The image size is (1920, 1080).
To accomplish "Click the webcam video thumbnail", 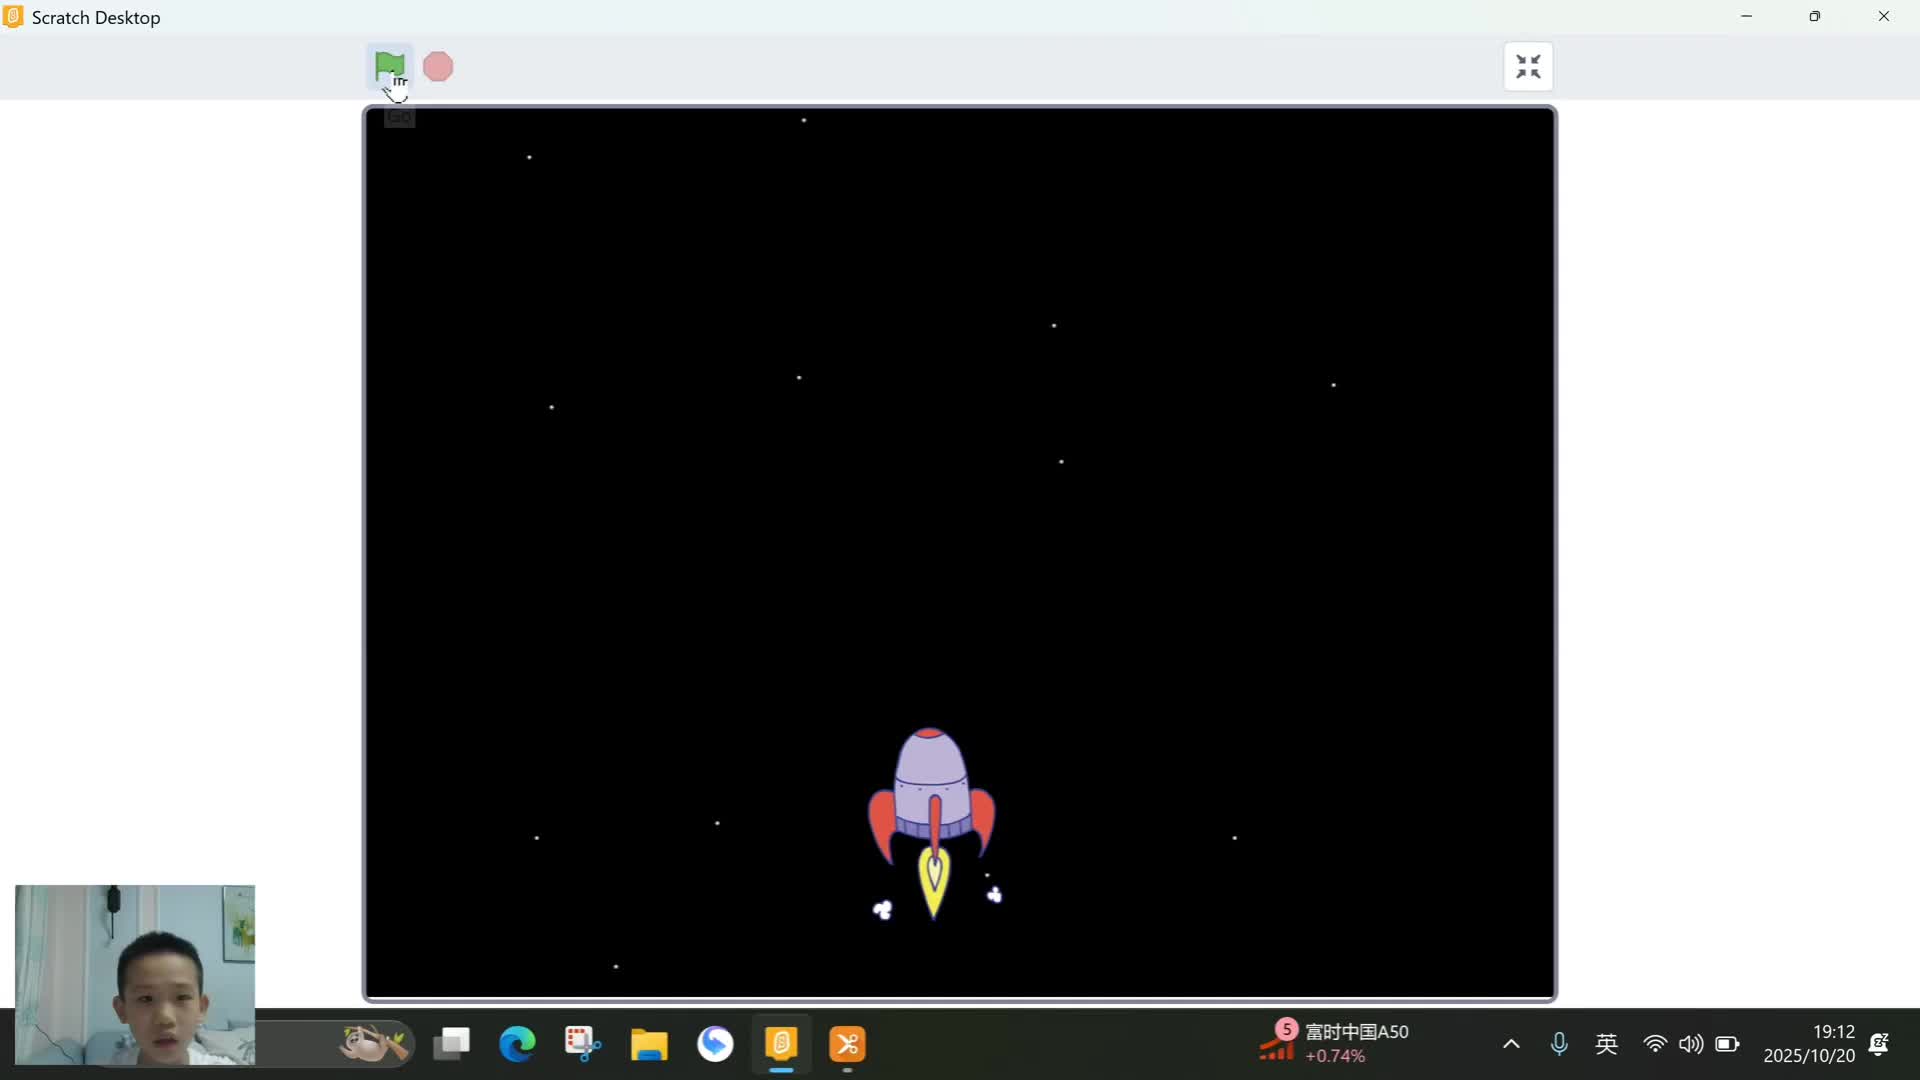I will click(135, 974).
